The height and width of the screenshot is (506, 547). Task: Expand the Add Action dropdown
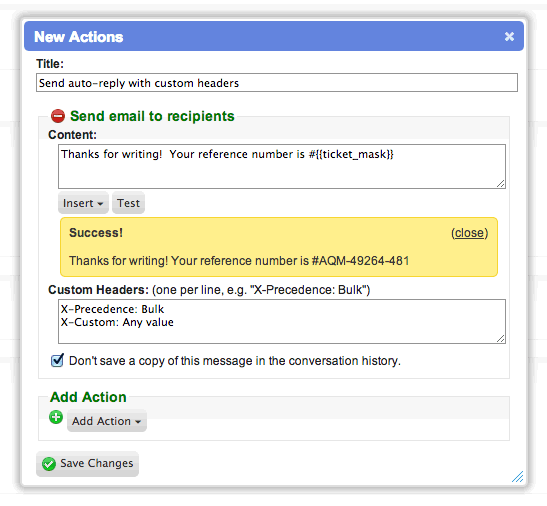pos(107,421)
